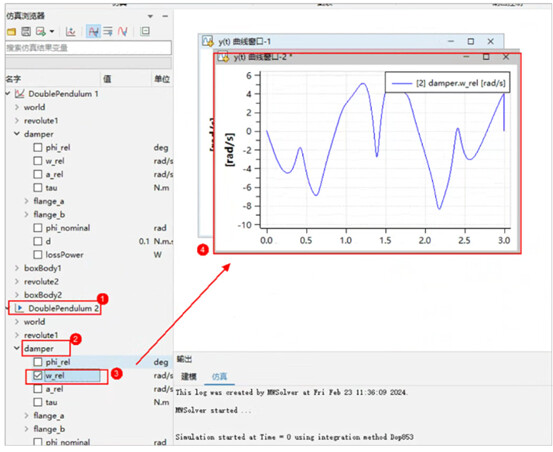Click the collapse-all box icon in toolbar
Image resolution: width=553 pixels, height=452 pixels.
point(145,32)
